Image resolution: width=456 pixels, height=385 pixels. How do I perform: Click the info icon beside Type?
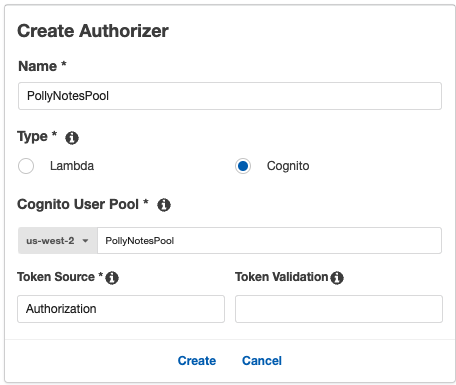tap(72, 138)
